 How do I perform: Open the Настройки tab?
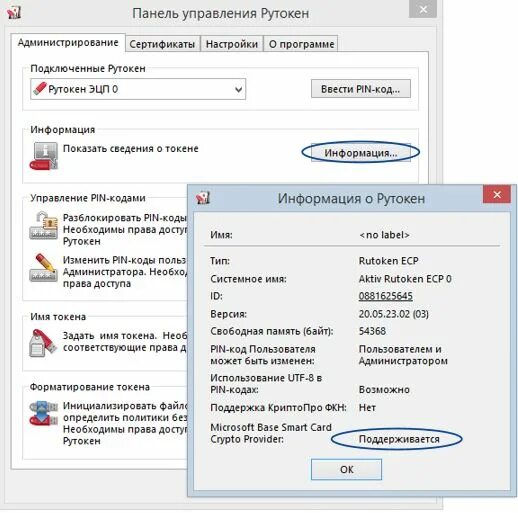[232, 44]
